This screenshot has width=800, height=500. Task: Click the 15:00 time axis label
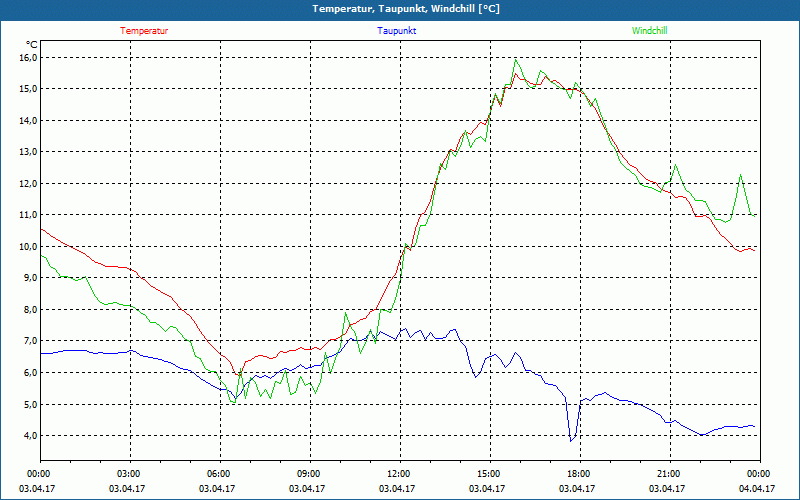coord(490,474)
